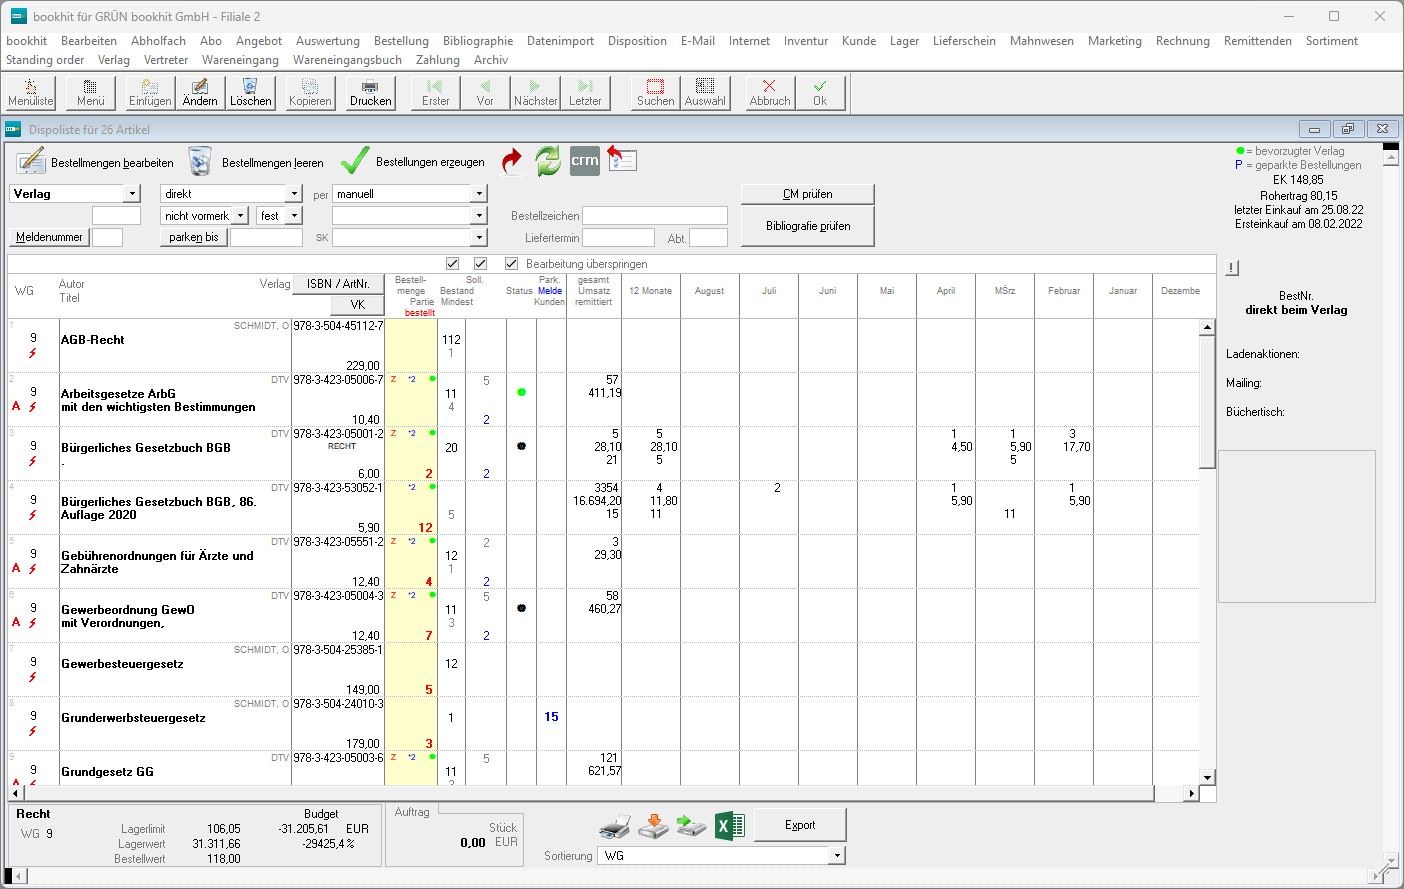Click the Suchen toolbar icon
The image size is (1404, 889).
655,92
